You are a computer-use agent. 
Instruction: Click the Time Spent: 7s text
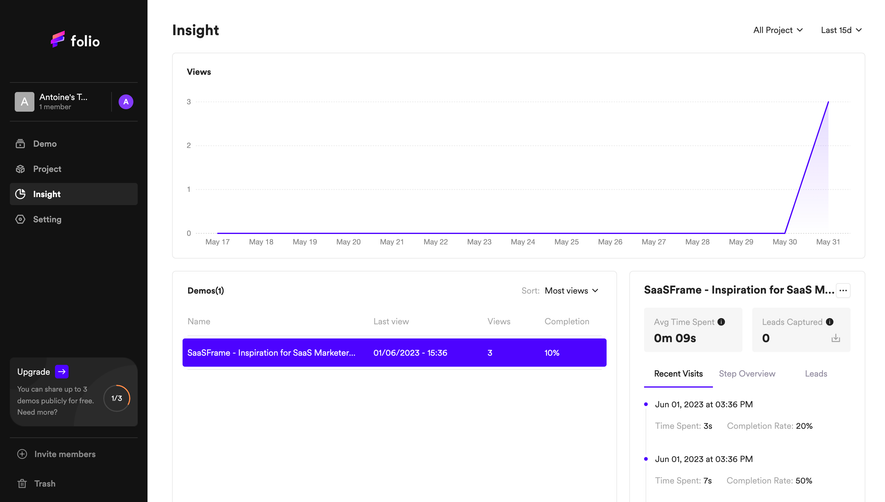(x=684, y=481)
